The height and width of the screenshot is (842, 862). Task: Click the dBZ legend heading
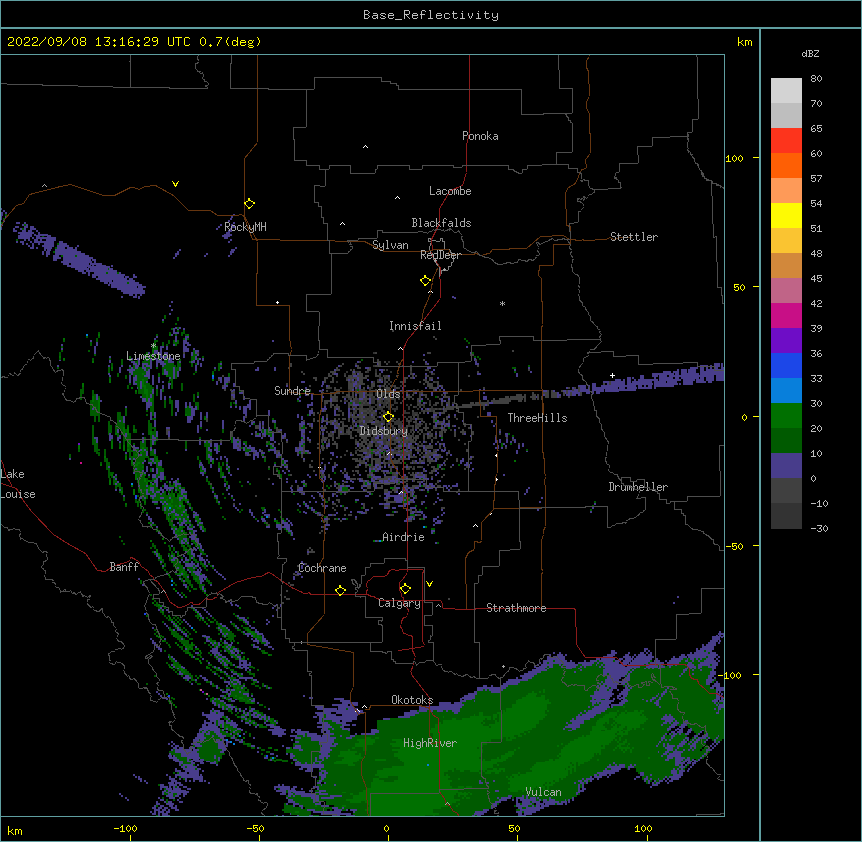coord(810,53)
